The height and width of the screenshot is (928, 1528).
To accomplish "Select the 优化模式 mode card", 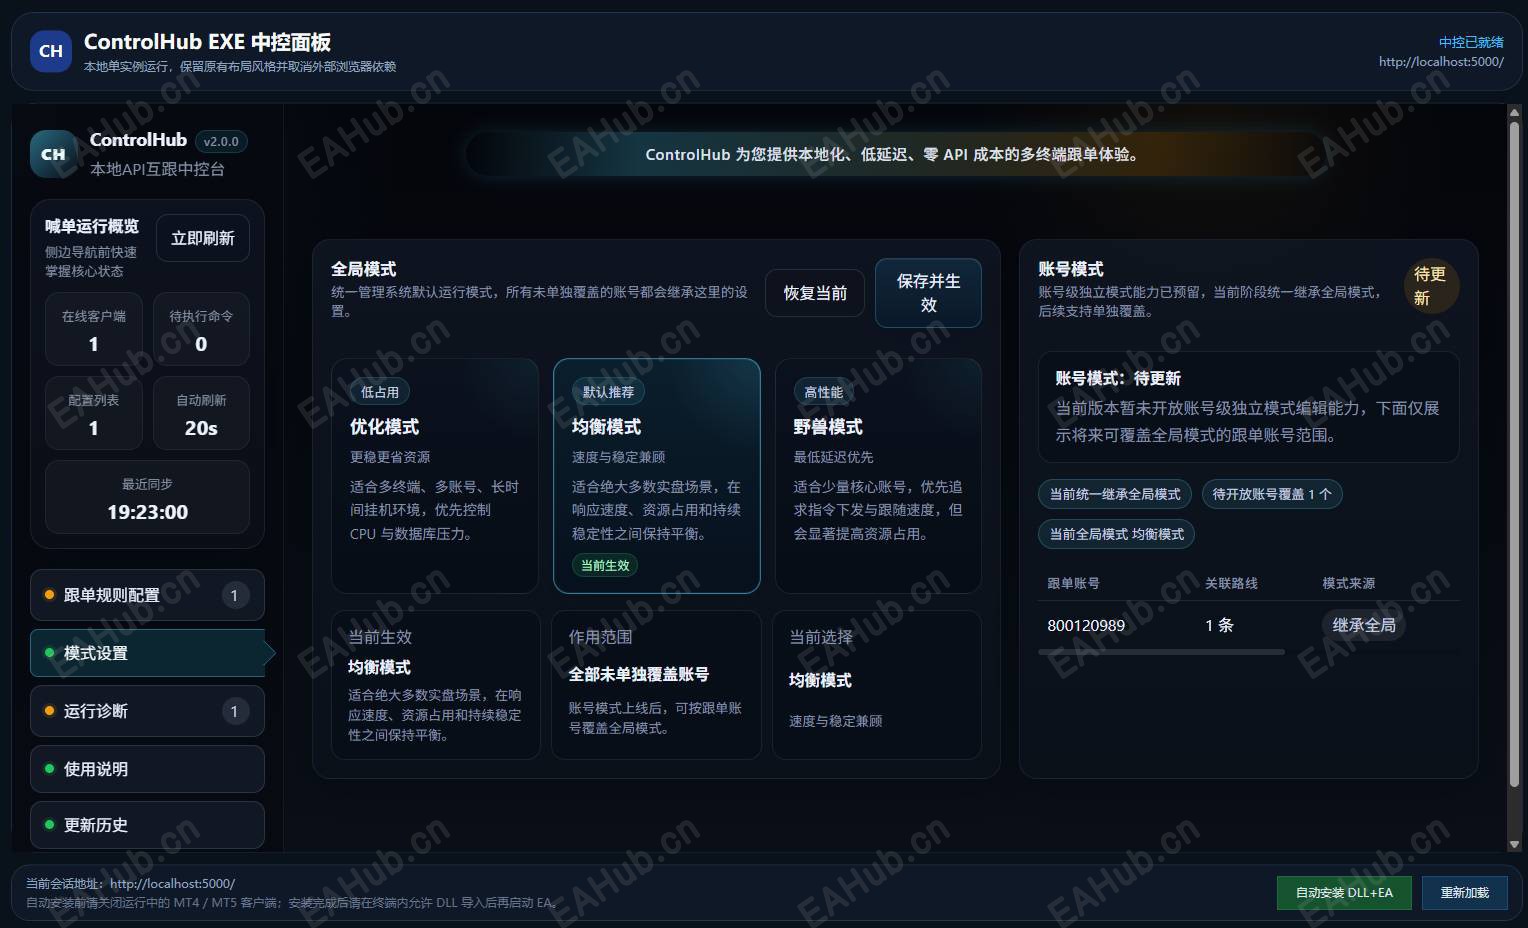I will pyautogui.click(x=435, y=476).
